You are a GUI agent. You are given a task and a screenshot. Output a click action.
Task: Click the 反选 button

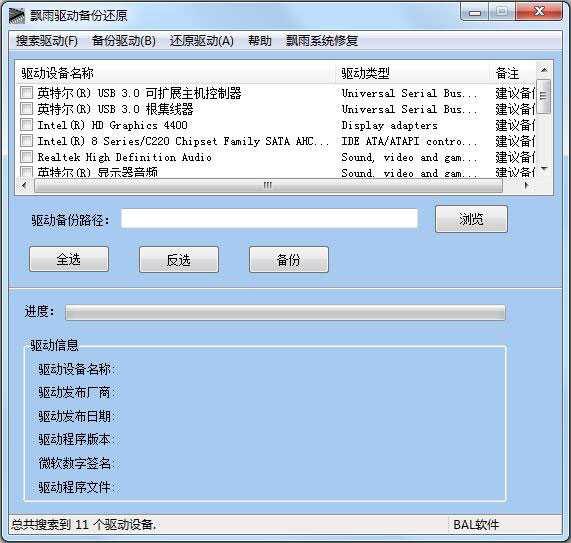click(x=179, y=259)
